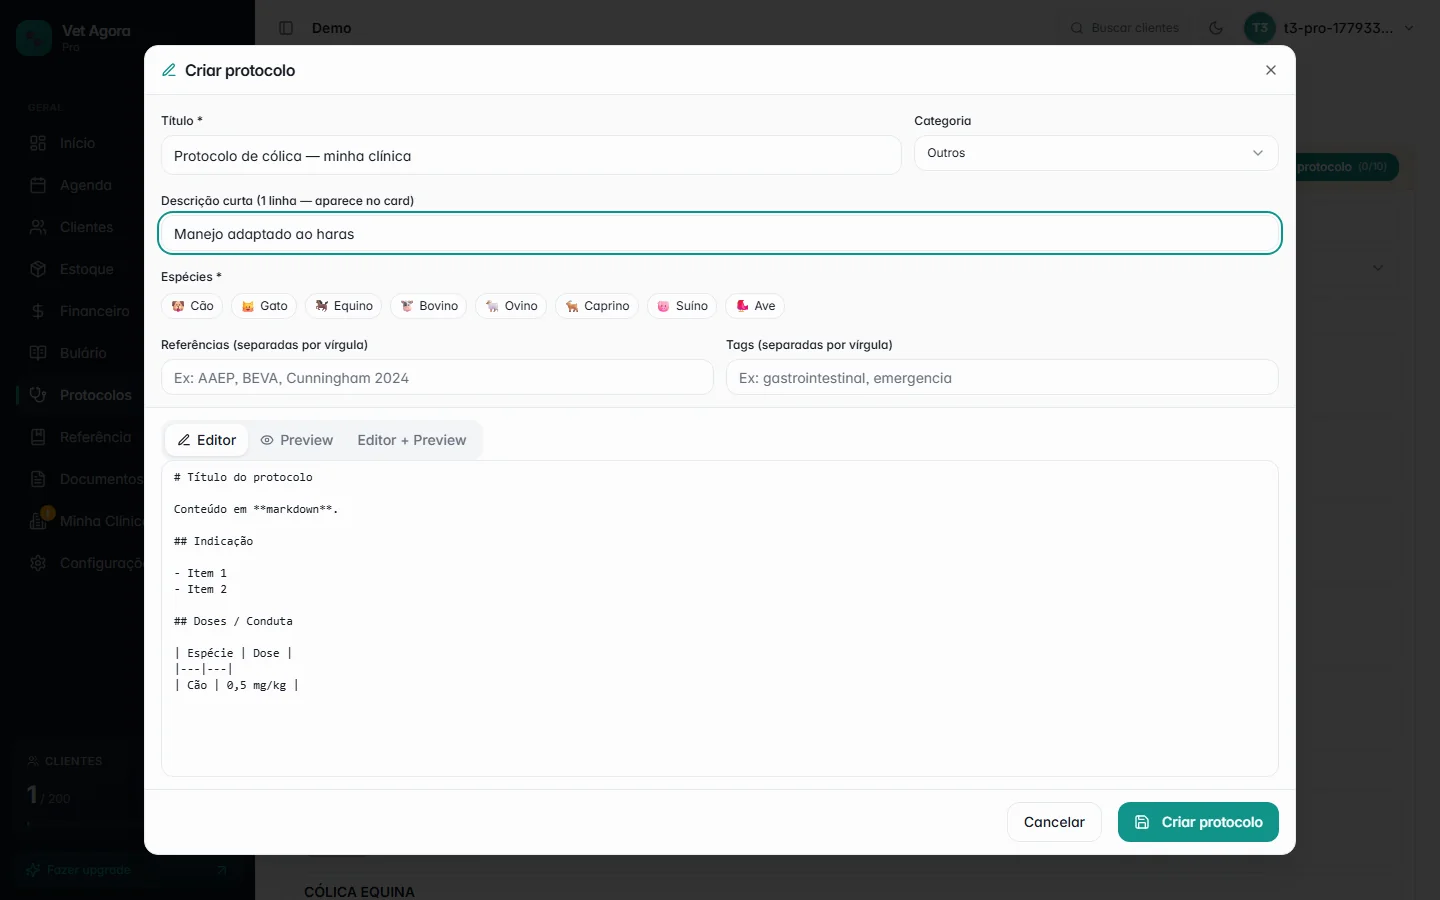Toggle the Bovino species chip
Image resolution: width=1440 pixels, height=900 pixels.
[428, 306]
